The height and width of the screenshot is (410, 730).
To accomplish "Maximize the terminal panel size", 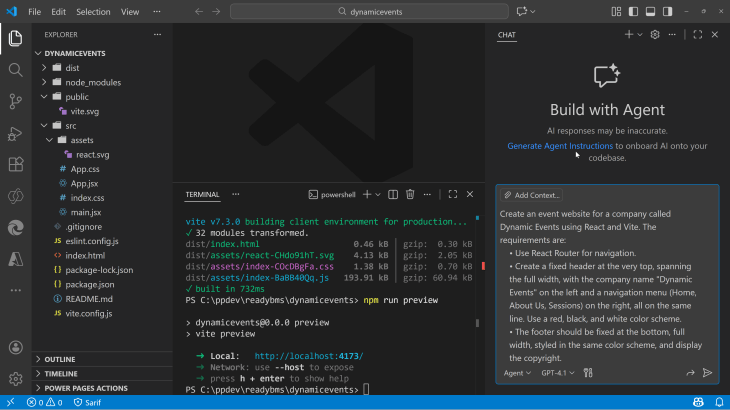I will [453, 195].
